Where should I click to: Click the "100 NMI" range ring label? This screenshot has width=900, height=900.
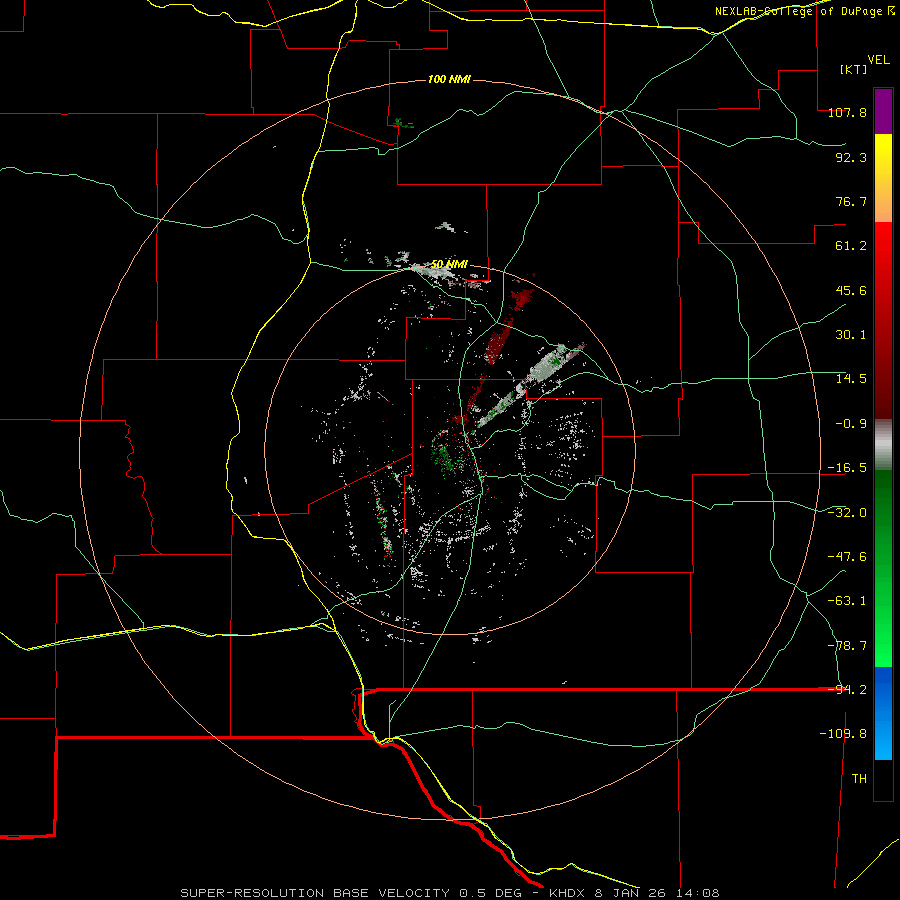(x=449, y=79)
